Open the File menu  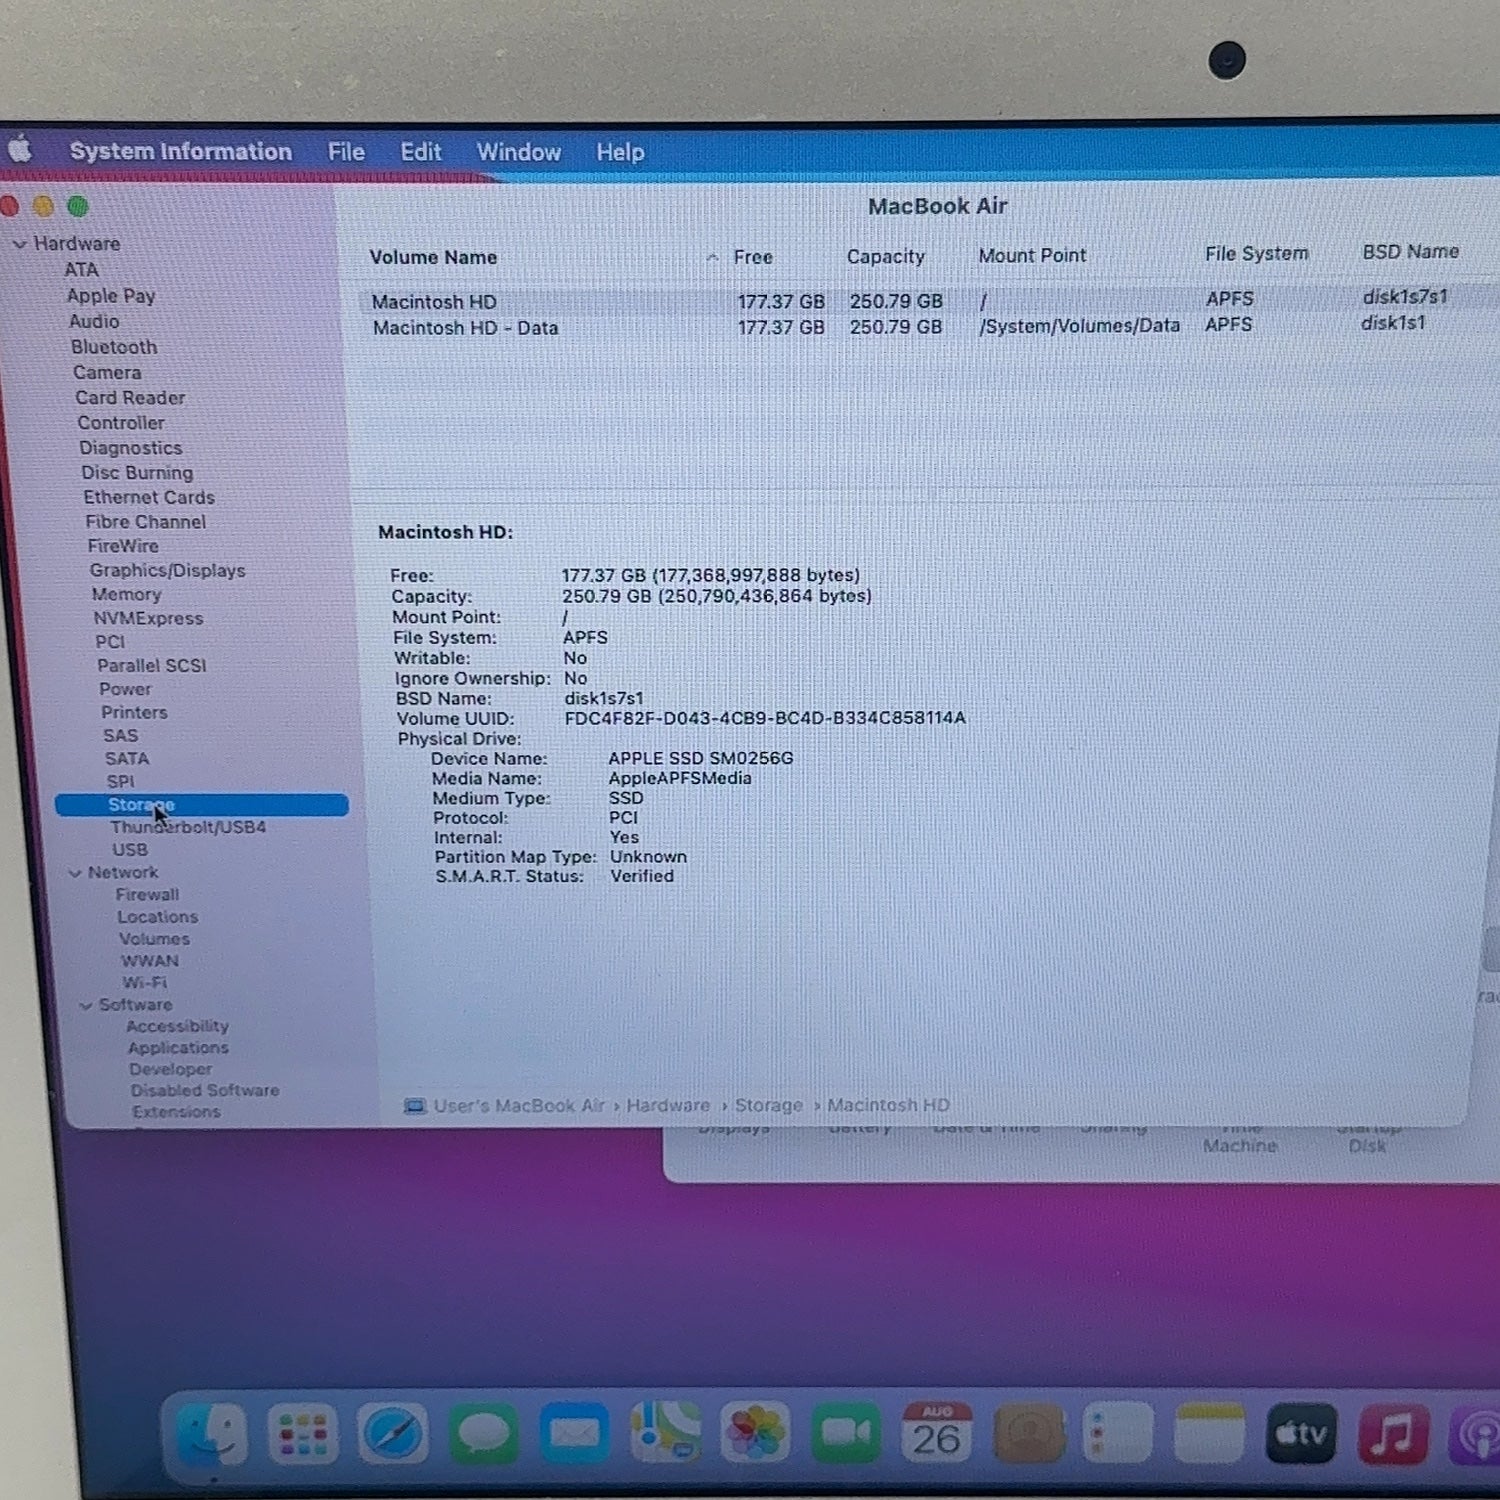pos(346,152)
